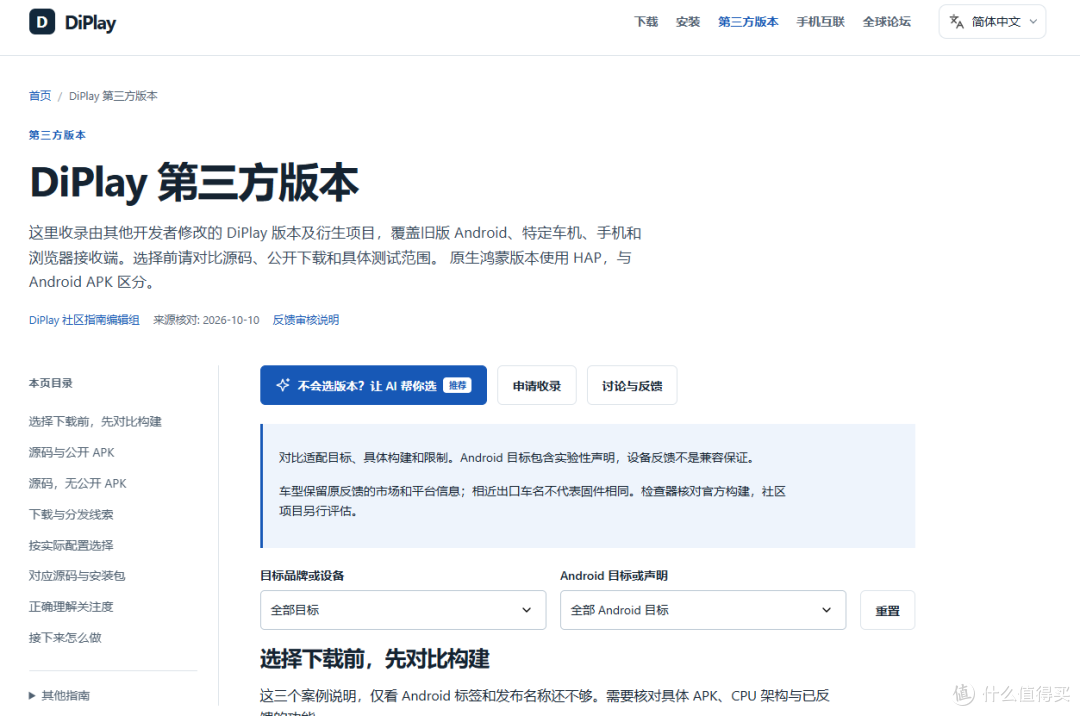Click the 推荐 badge on AI button

tap(457, 385)
